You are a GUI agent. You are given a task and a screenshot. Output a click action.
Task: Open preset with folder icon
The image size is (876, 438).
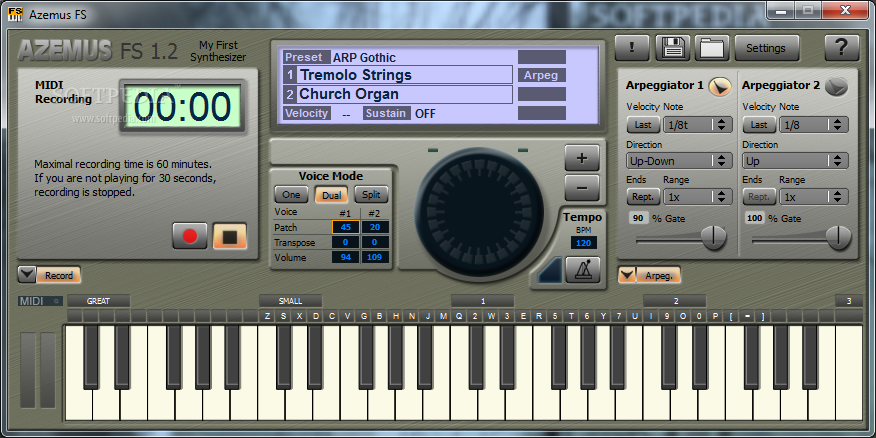(x=712, y=48)
